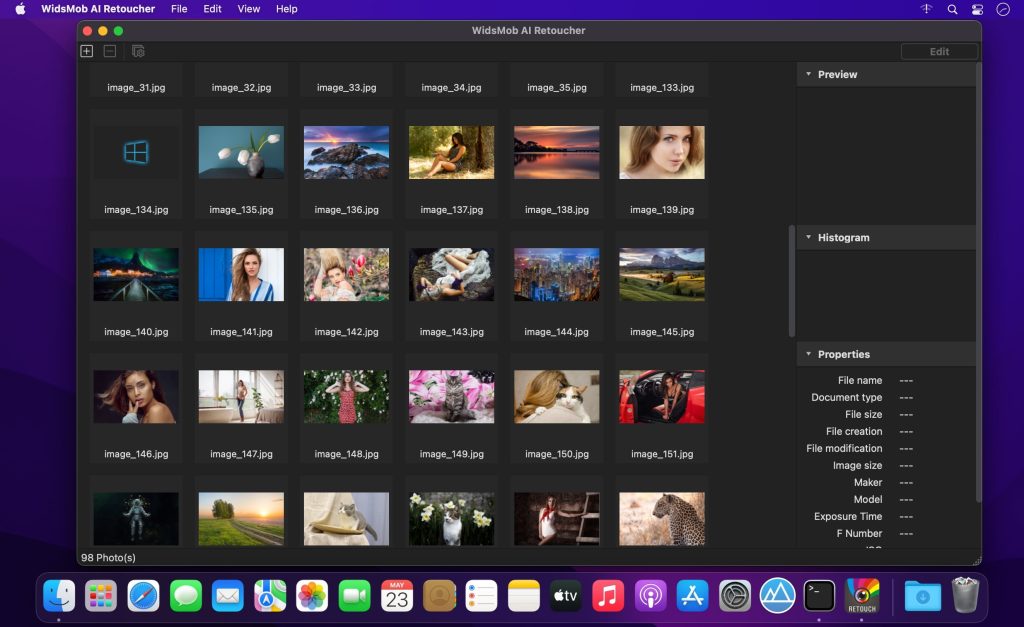Click the Remove photo minus icon

pos(112,50)
